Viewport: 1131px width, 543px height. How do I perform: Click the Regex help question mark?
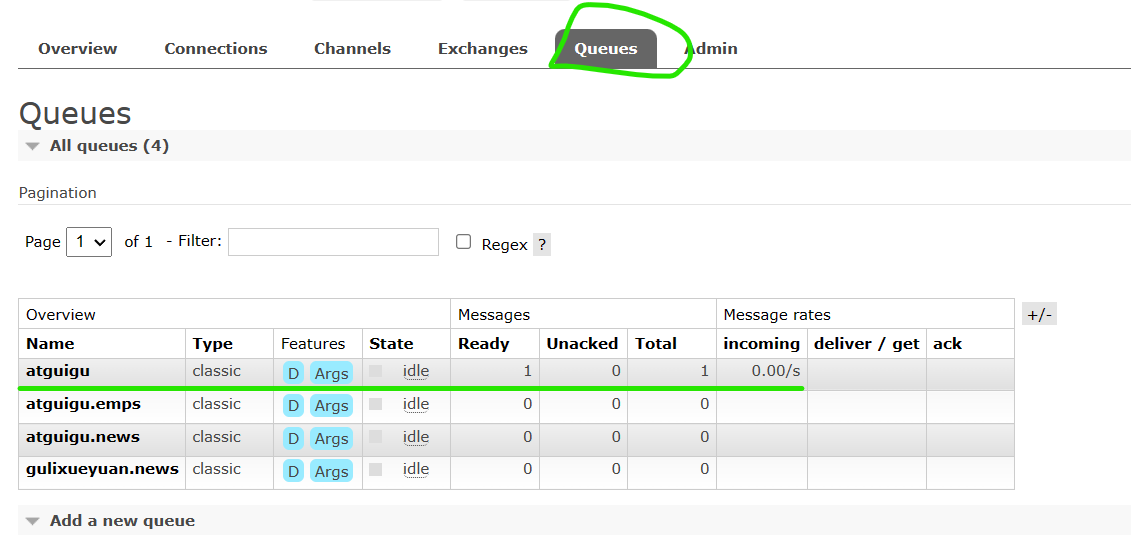[542, 244]
